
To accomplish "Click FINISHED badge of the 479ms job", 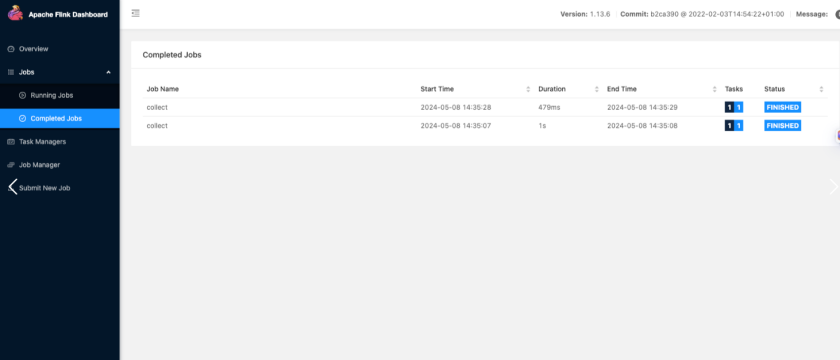I will click(x=783, y=107).
